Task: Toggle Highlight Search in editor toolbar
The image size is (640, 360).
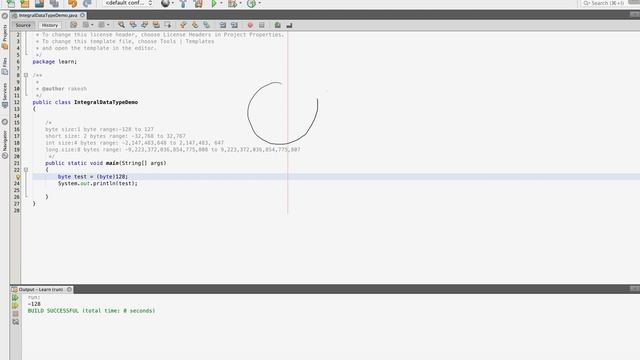Action: pos(156,25)
